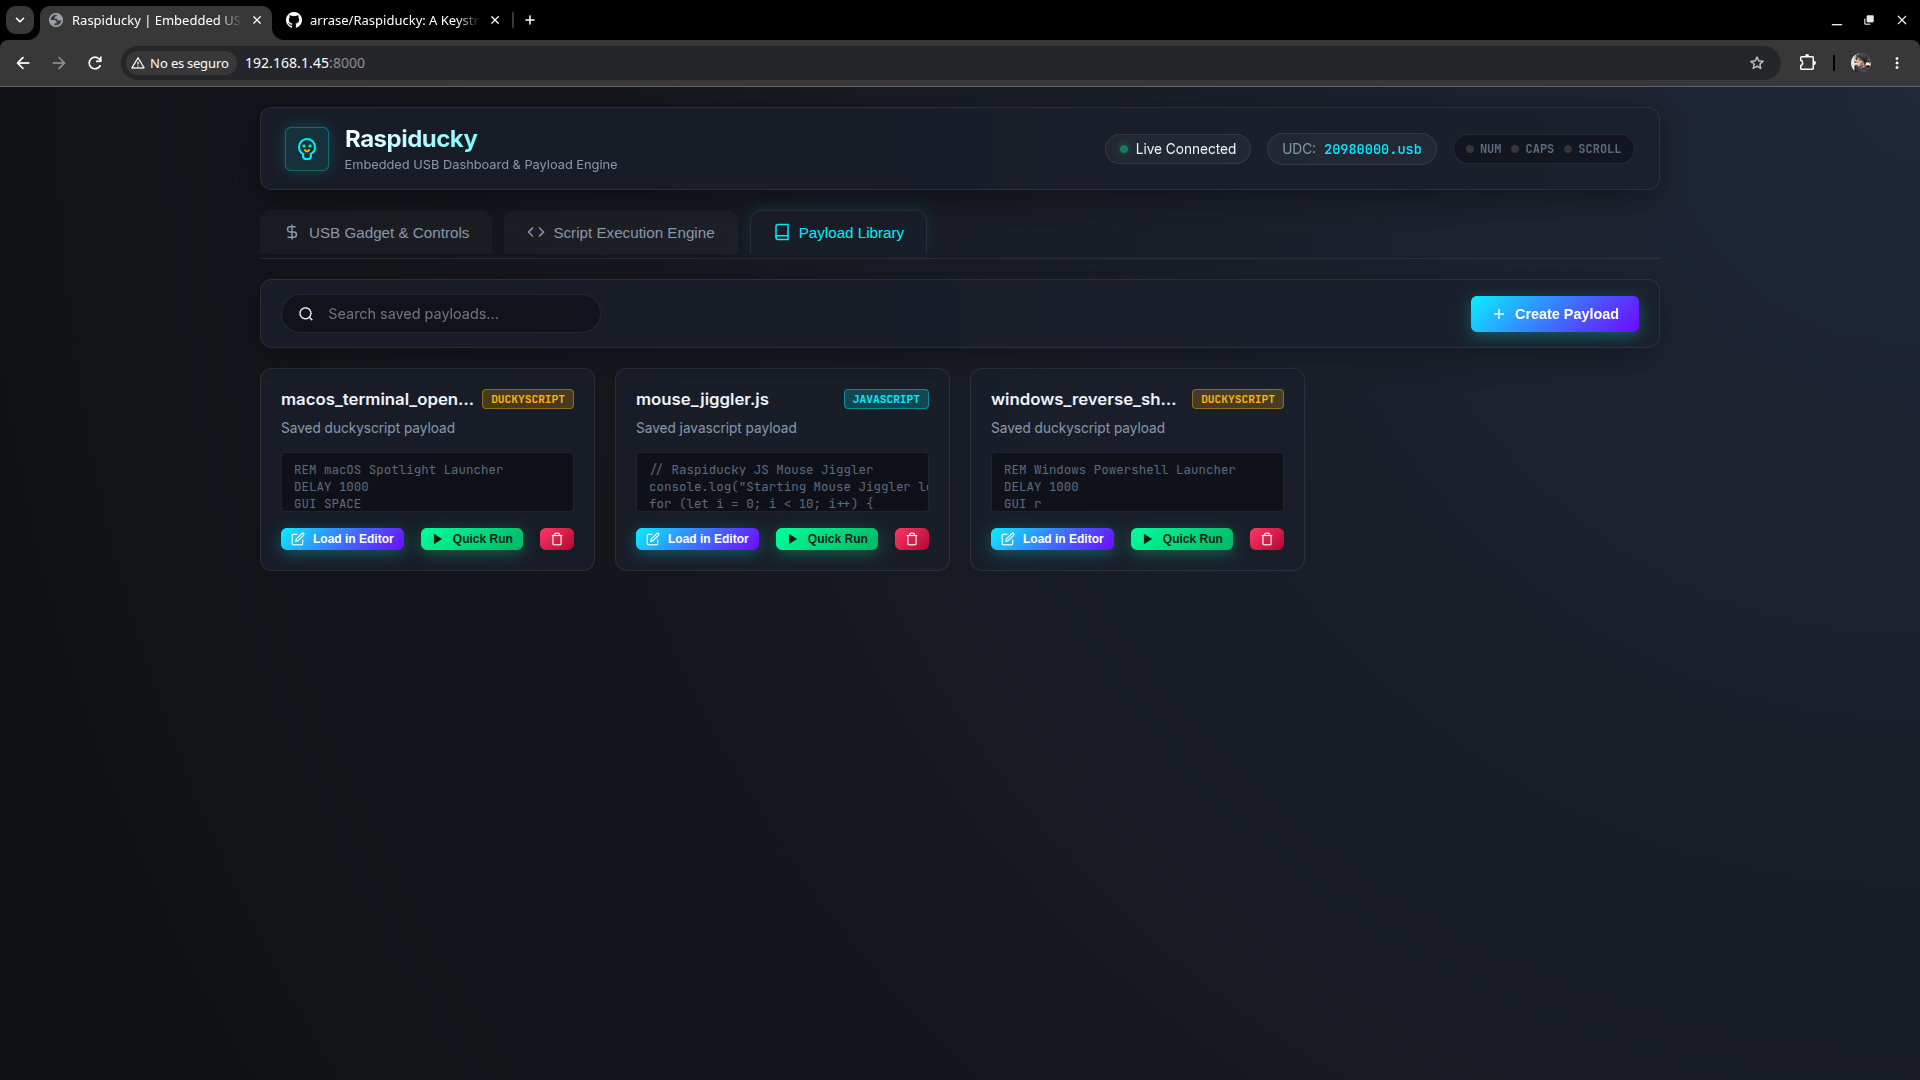Screen dimensions: 1920x1080
Task: Open the USB Gadget & Controls tab
Action: click(x=376, y=233)
